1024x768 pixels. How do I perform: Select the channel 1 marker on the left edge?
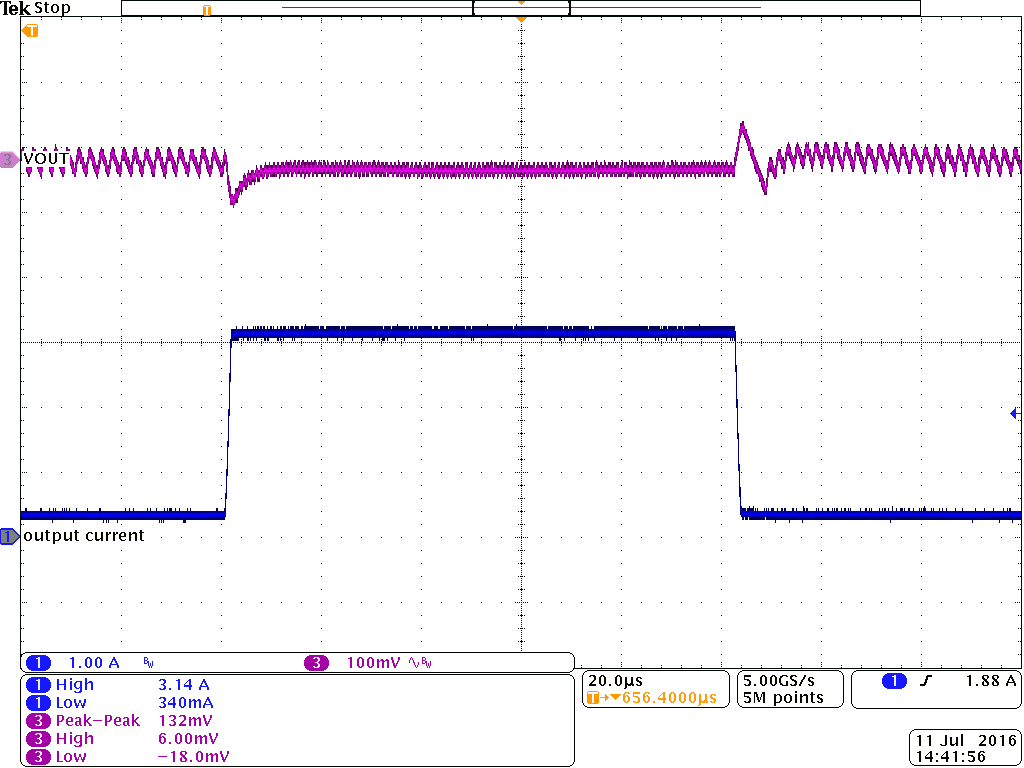(x=8, y=536)
